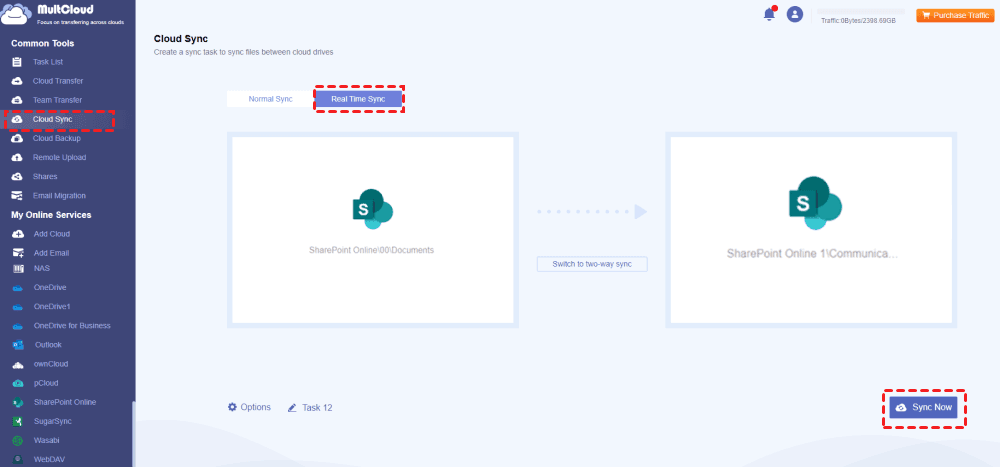
Task: Click the sidebar vertical scrollbar
Action: point(133,434)
